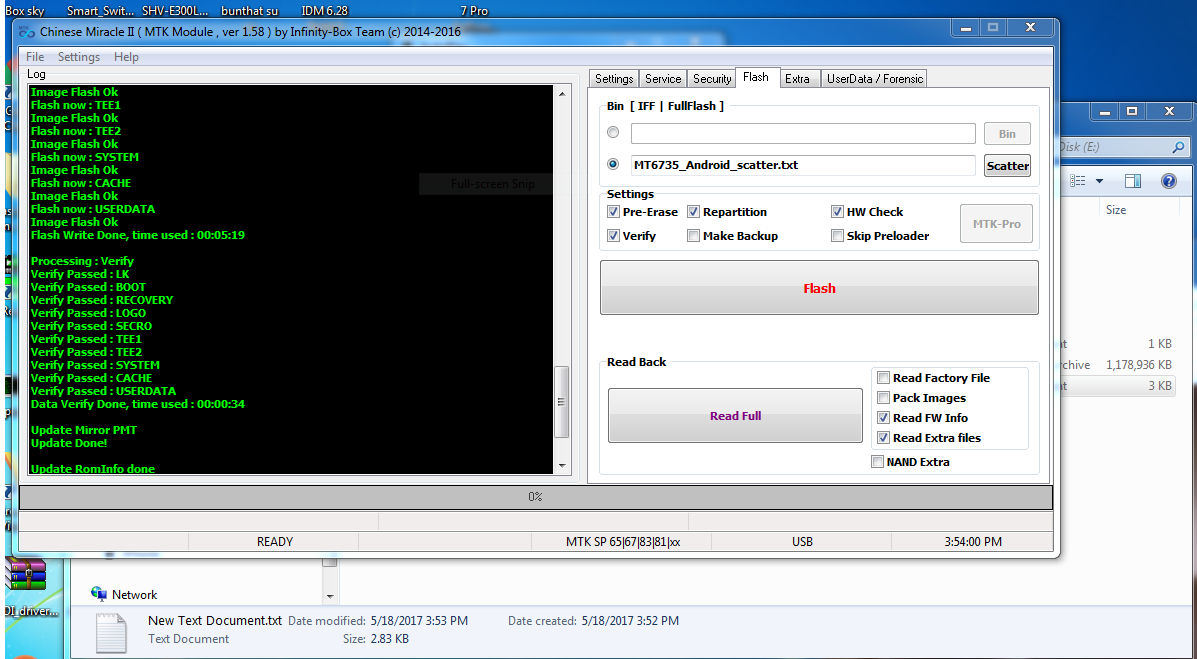Viewport: 1197px width, 659px height.
Task: Enable the Skip Preloader checkbox
Action: click(837, 236)
